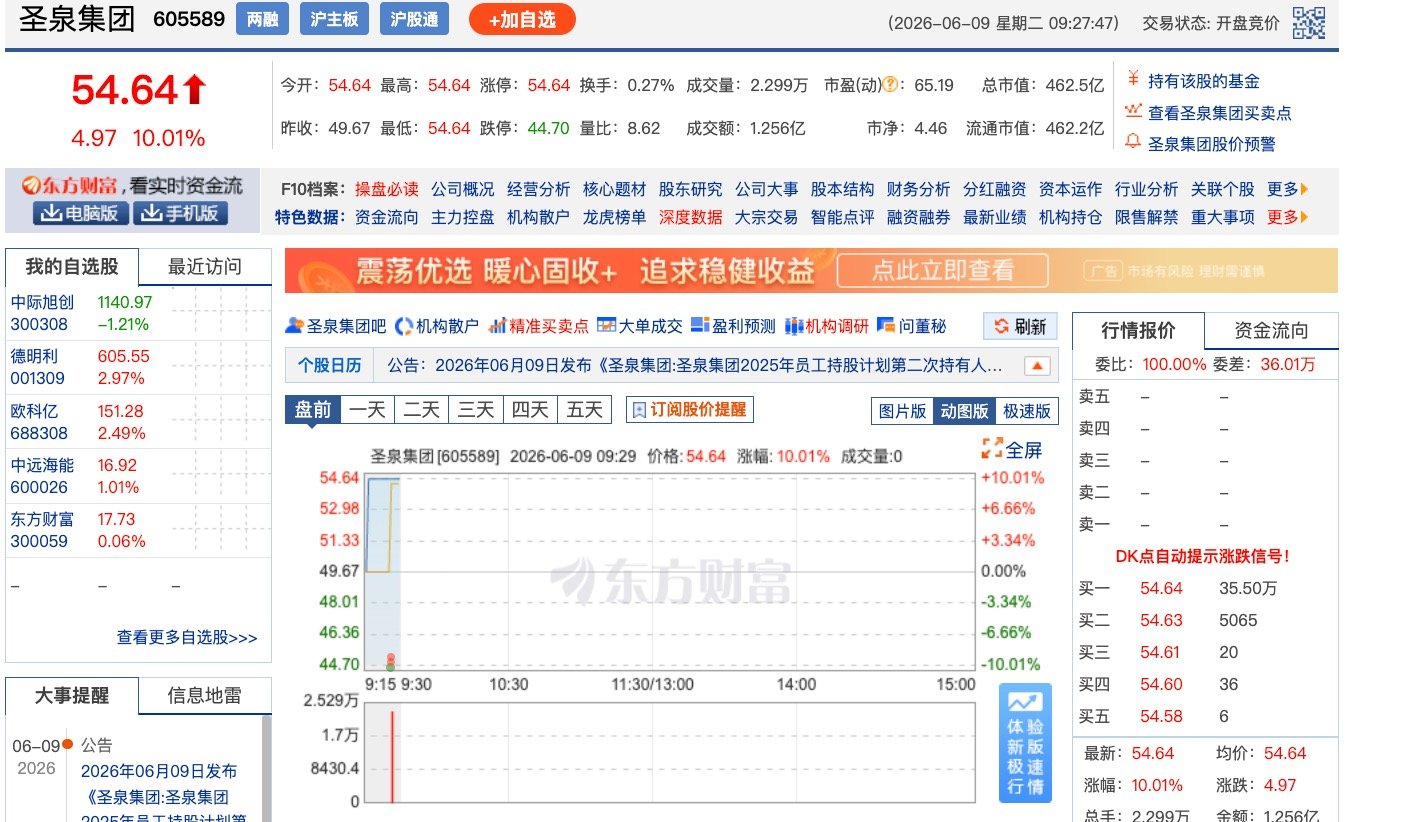Switch chart to 极速版
The height and width of the screenshot is (822, 1408).
pyautogui.click(x=1027, y=411)
